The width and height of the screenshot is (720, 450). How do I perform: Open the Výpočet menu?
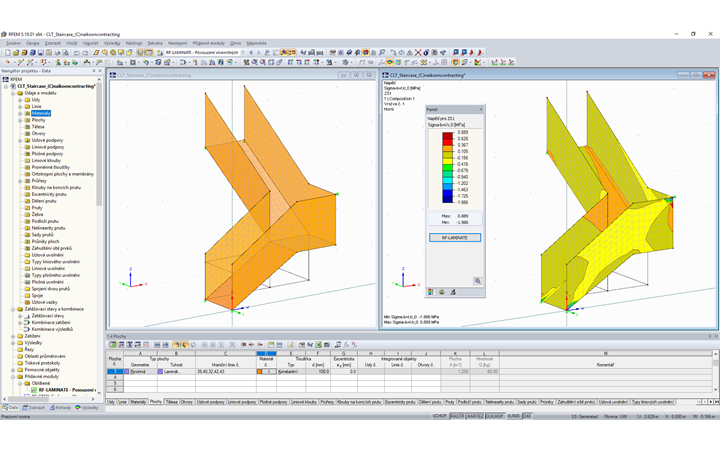pyautogui.click(x=90, y=43)
